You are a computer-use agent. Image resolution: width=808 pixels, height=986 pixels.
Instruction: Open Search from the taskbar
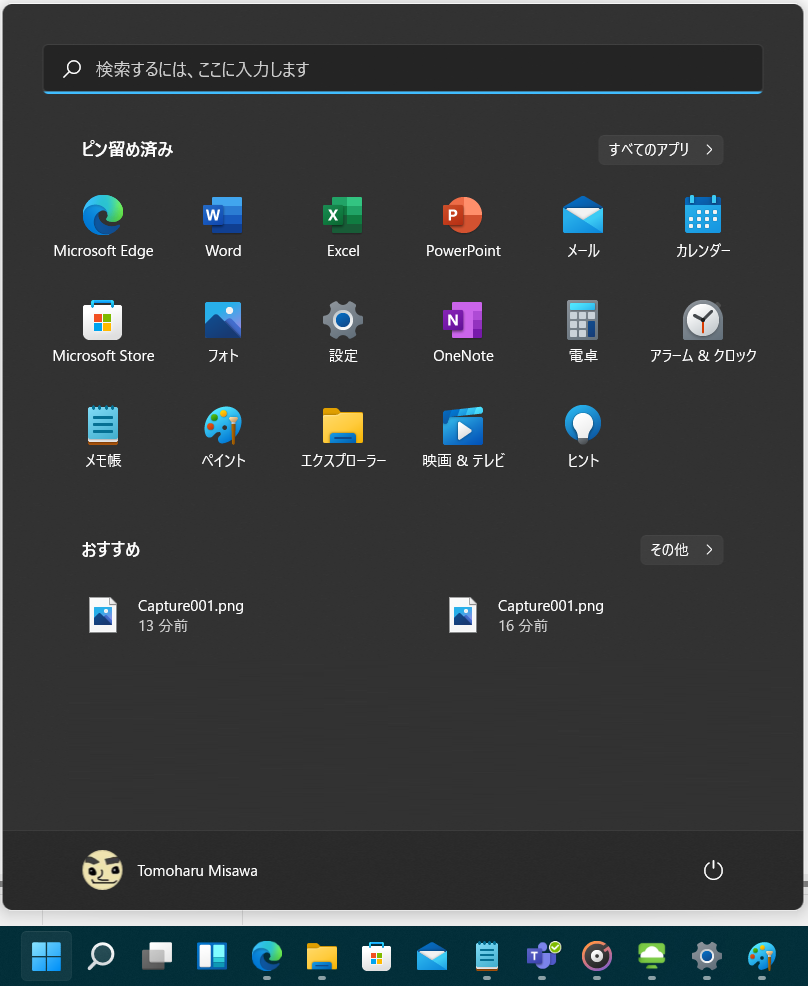101,956
